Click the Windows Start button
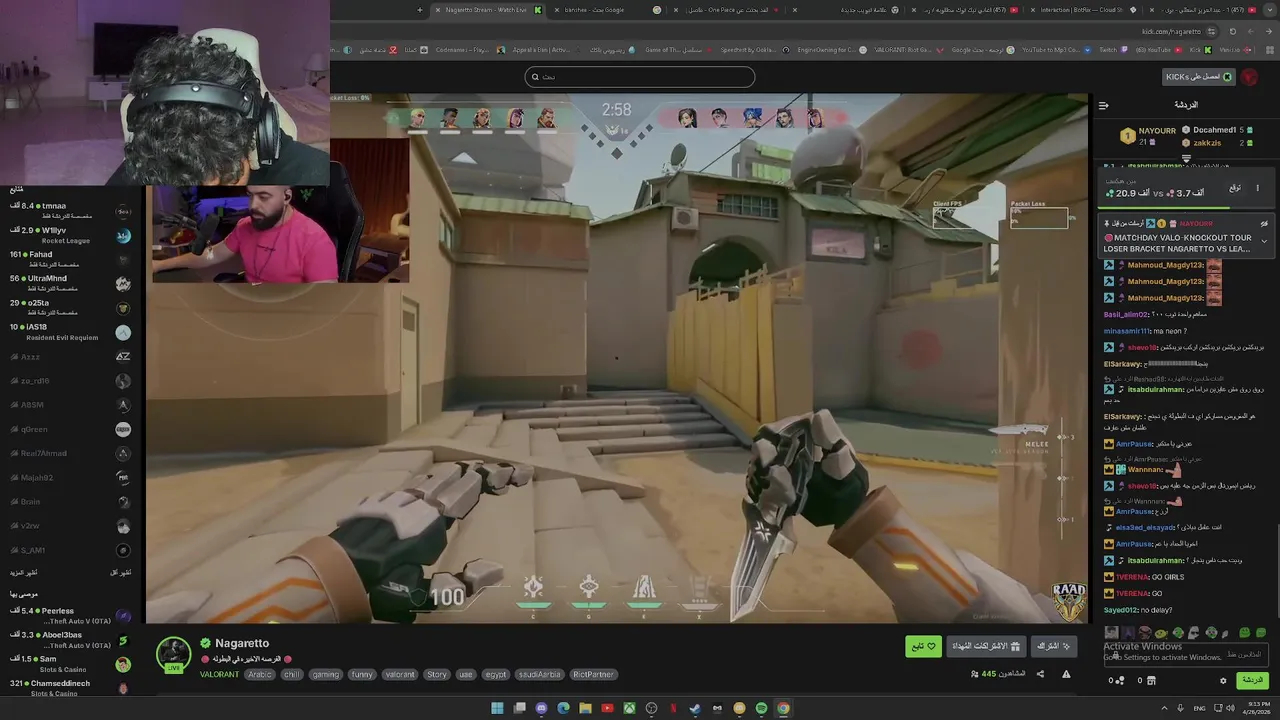Screen dimensions: 1280x720 coord(497,708)
